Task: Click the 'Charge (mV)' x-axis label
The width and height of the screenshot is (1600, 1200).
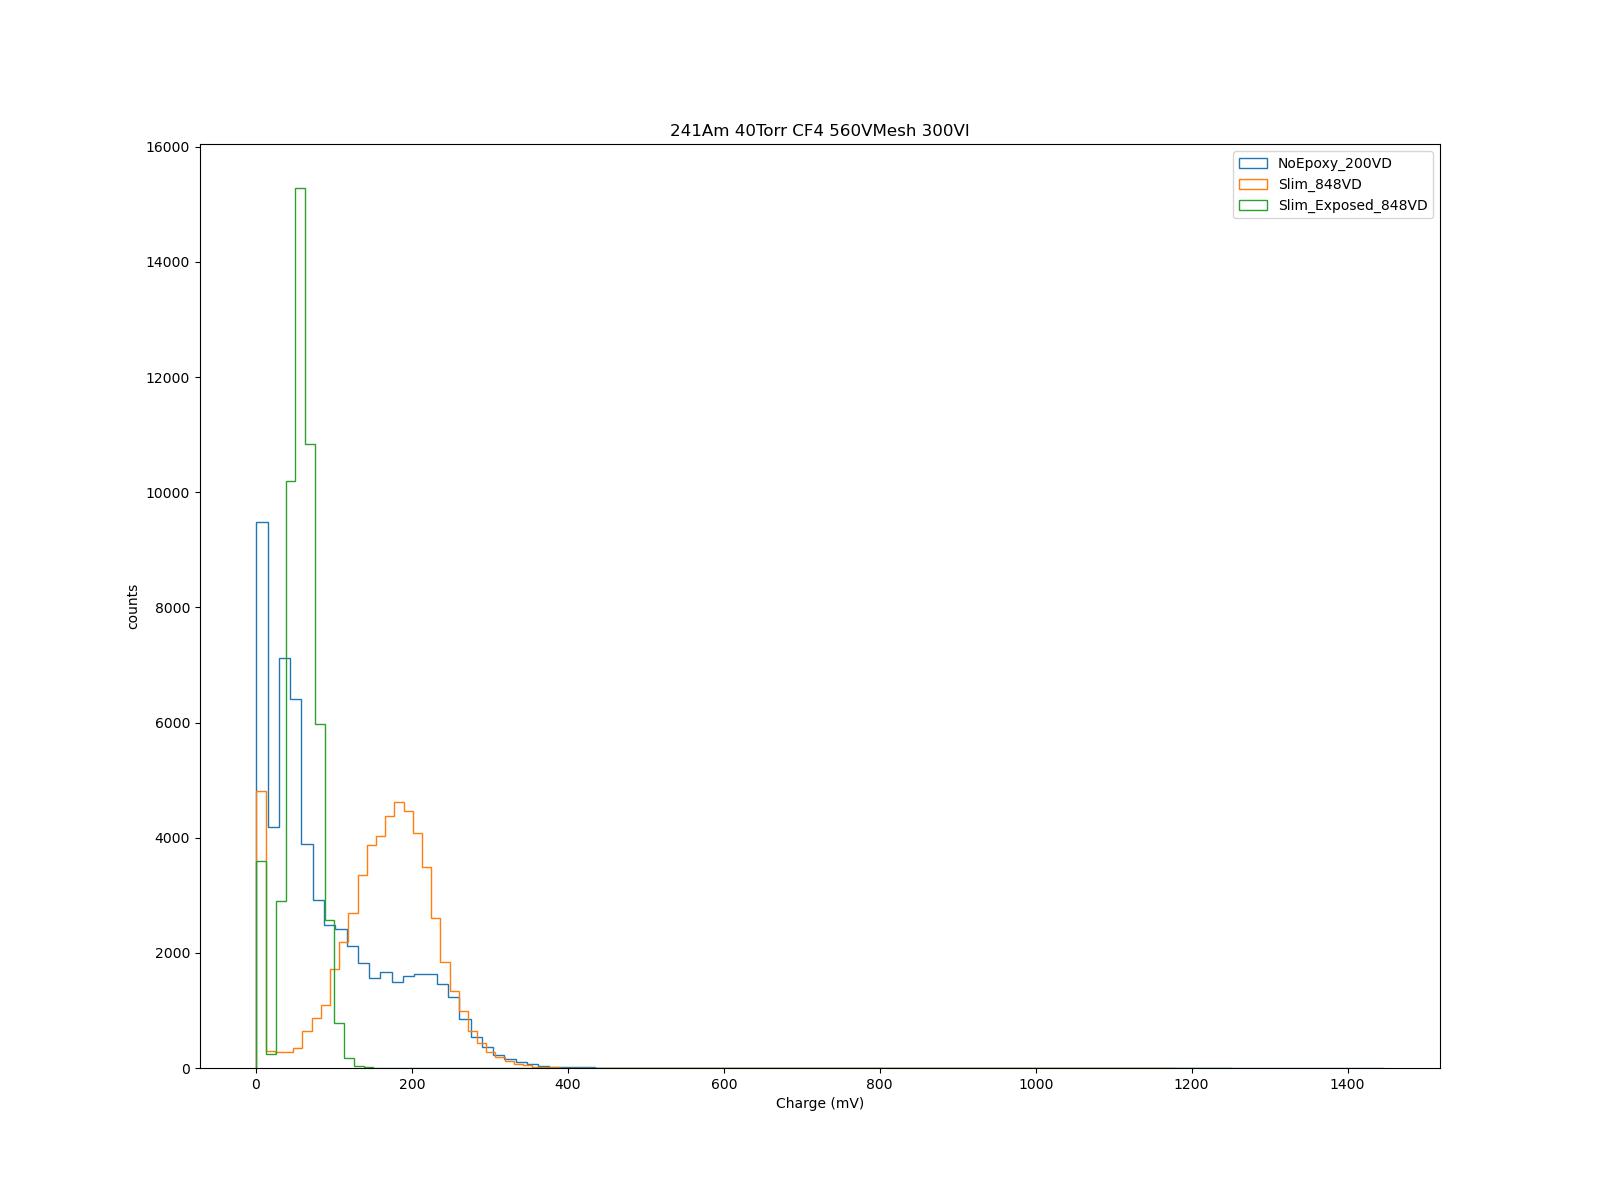Action: pyautogui.click(x=819, y=1103)
